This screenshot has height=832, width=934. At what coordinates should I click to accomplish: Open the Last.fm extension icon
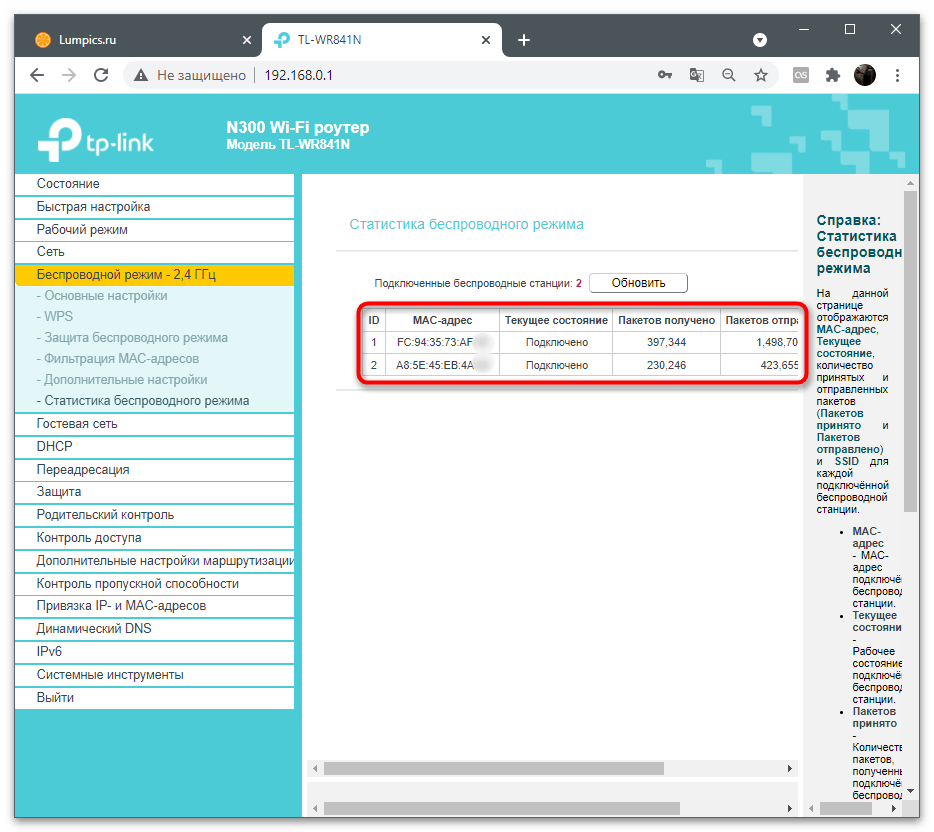[801, 75]
